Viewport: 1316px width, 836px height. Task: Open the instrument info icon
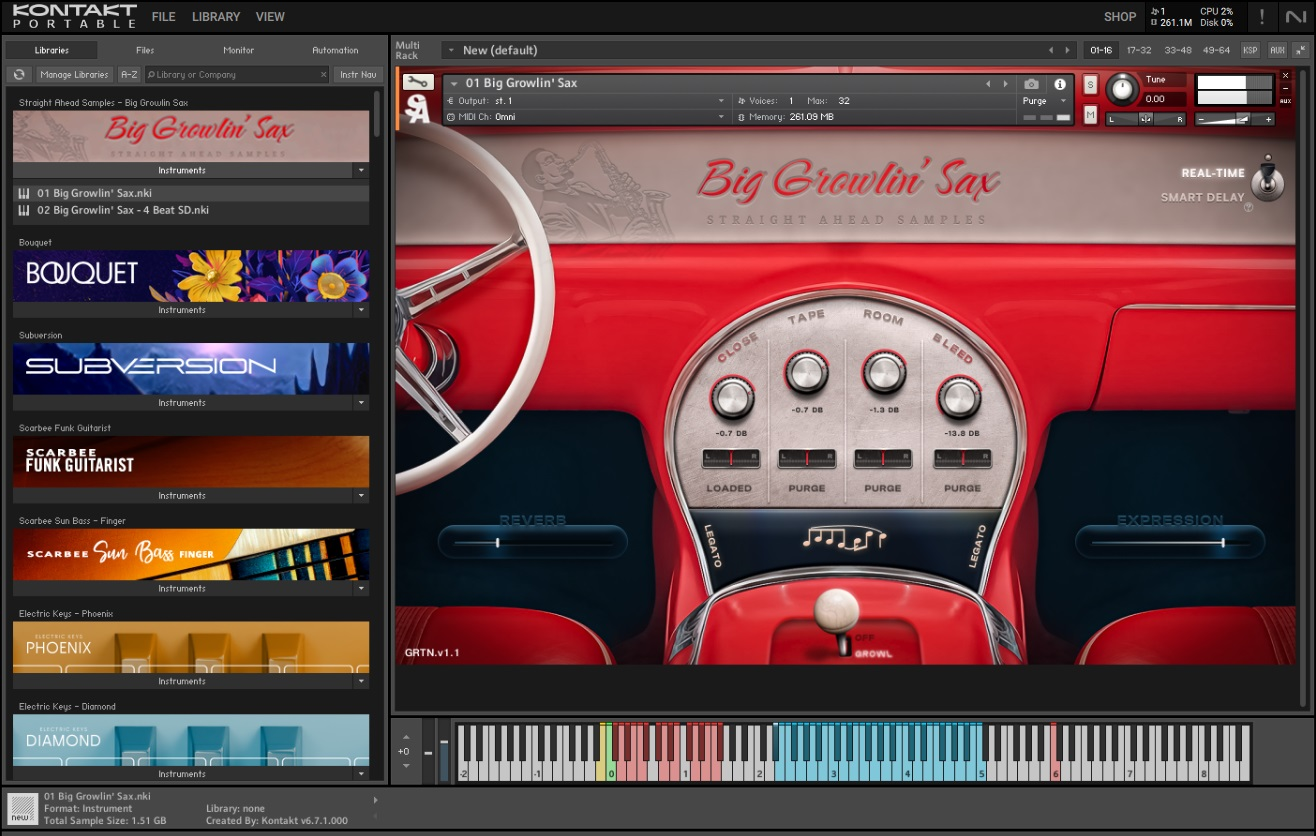click(x=1060, y=84)
